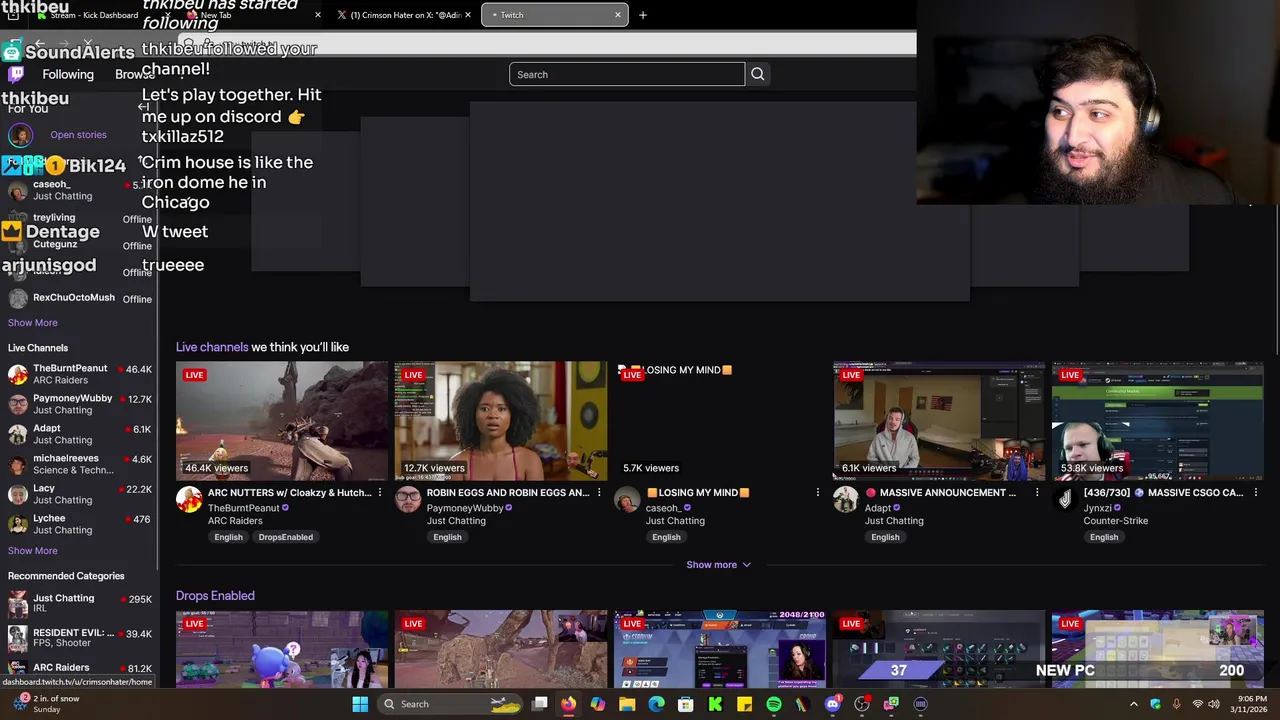Viewport: 1280px width, 720px height.
Task: Open Adapt channel in sidebar list
Action: (79, 434)
